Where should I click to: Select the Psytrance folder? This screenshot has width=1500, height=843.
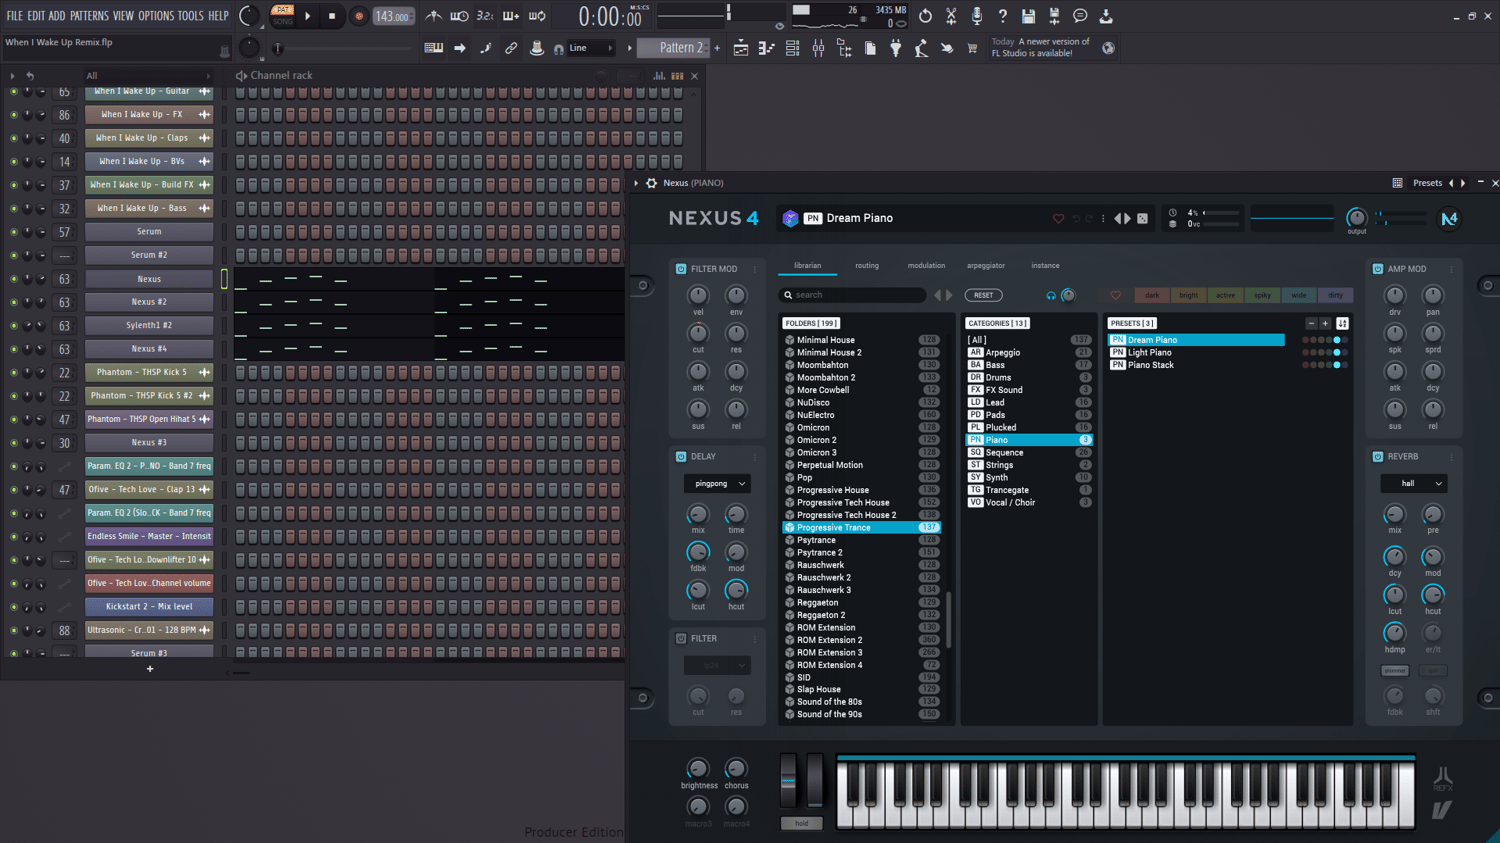tap(861, 540)
